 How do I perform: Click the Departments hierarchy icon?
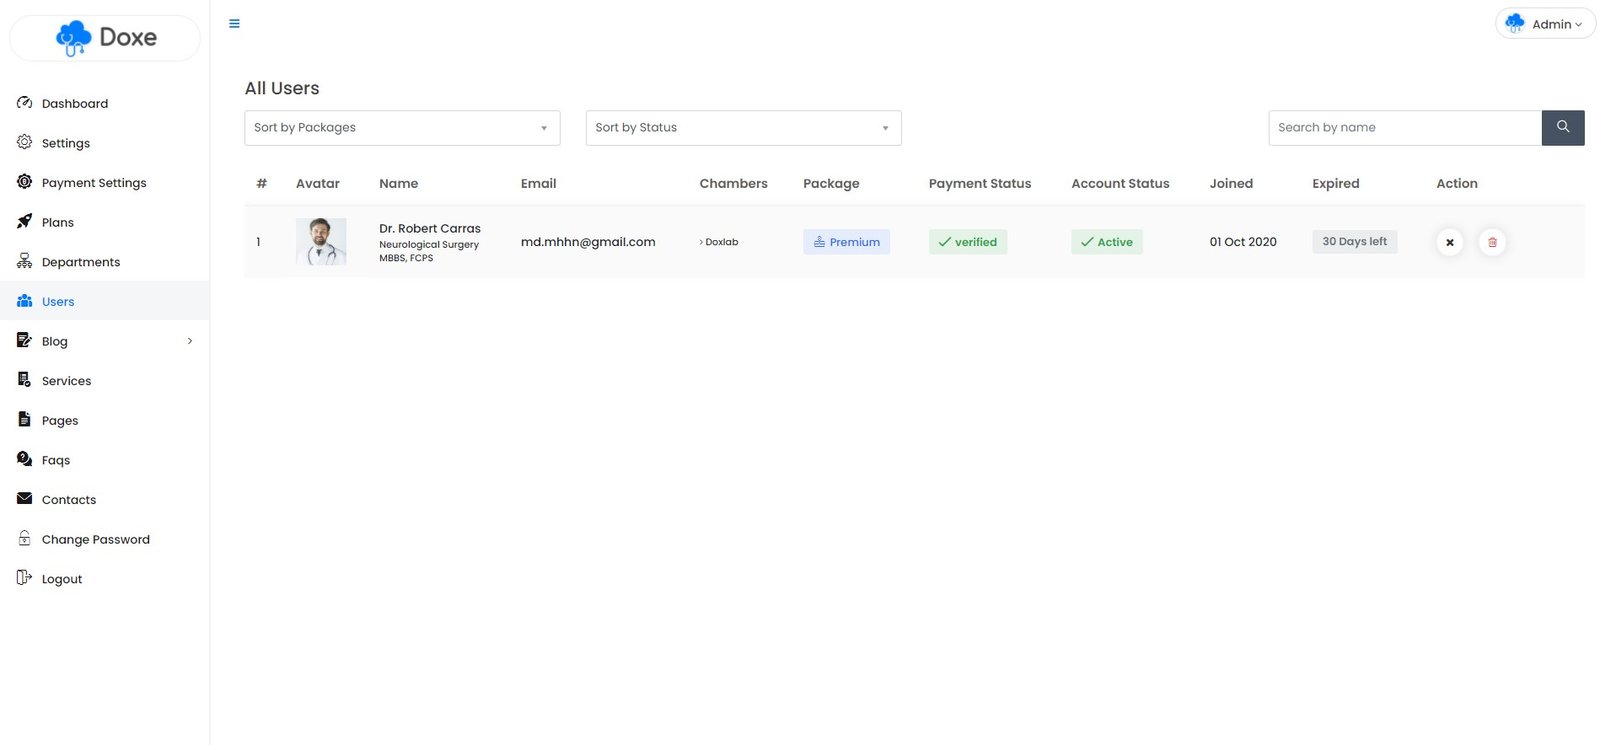point(25,261)
